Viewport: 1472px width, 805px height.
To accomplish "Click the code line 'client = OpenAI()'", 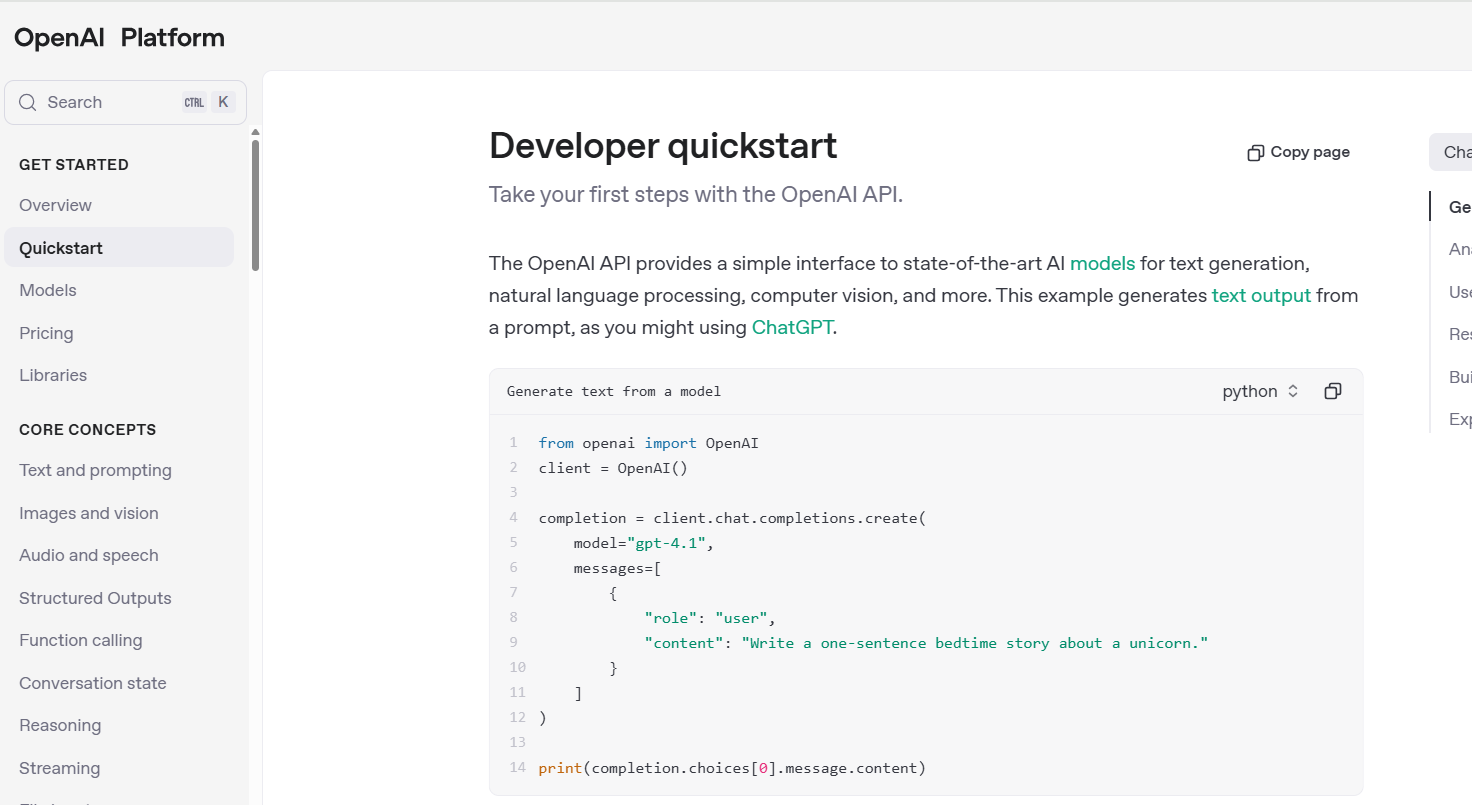I will 613,468.
